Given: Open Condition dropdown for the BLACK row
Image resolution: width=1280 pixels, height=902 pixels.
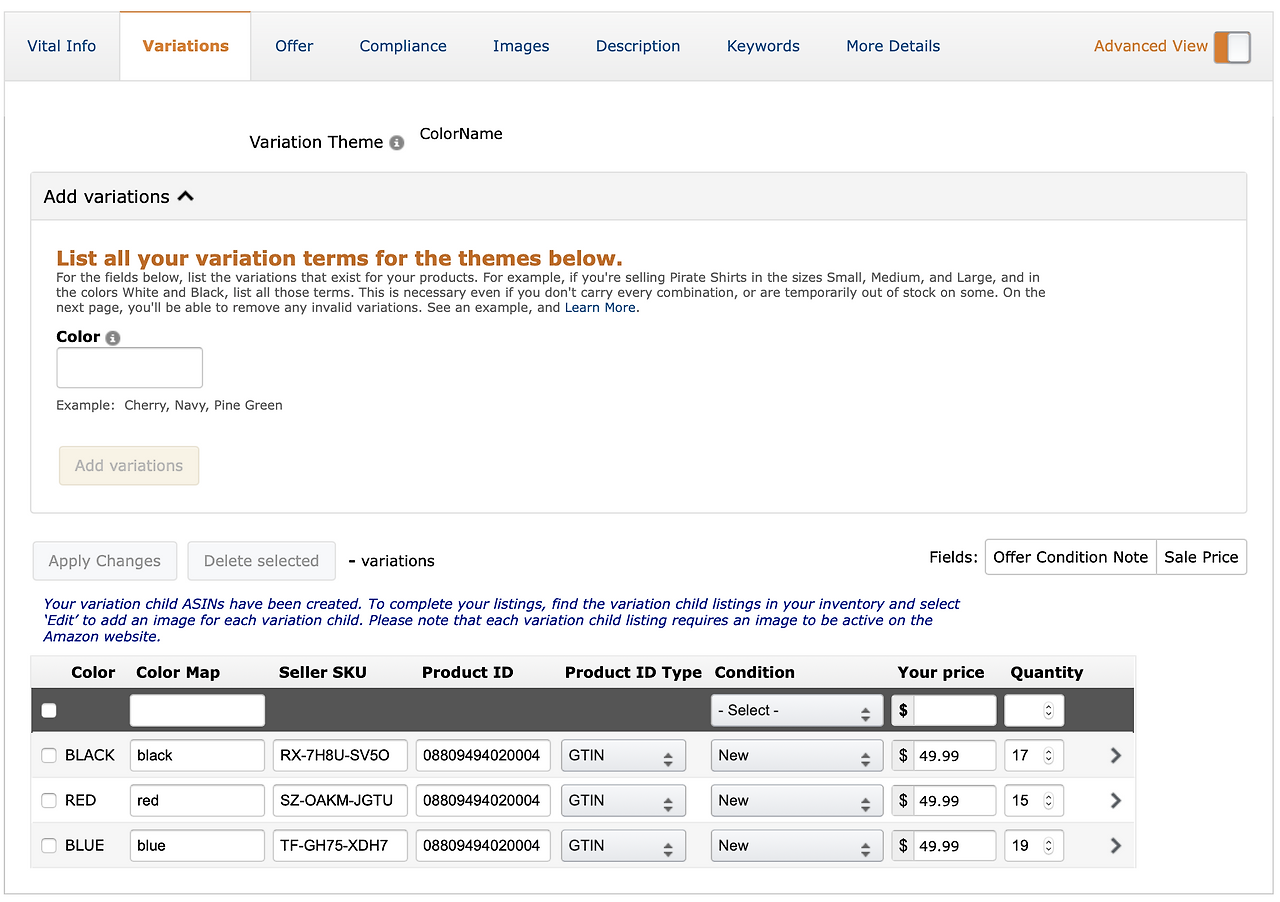Looking at the screenshot, I should 797,756.
